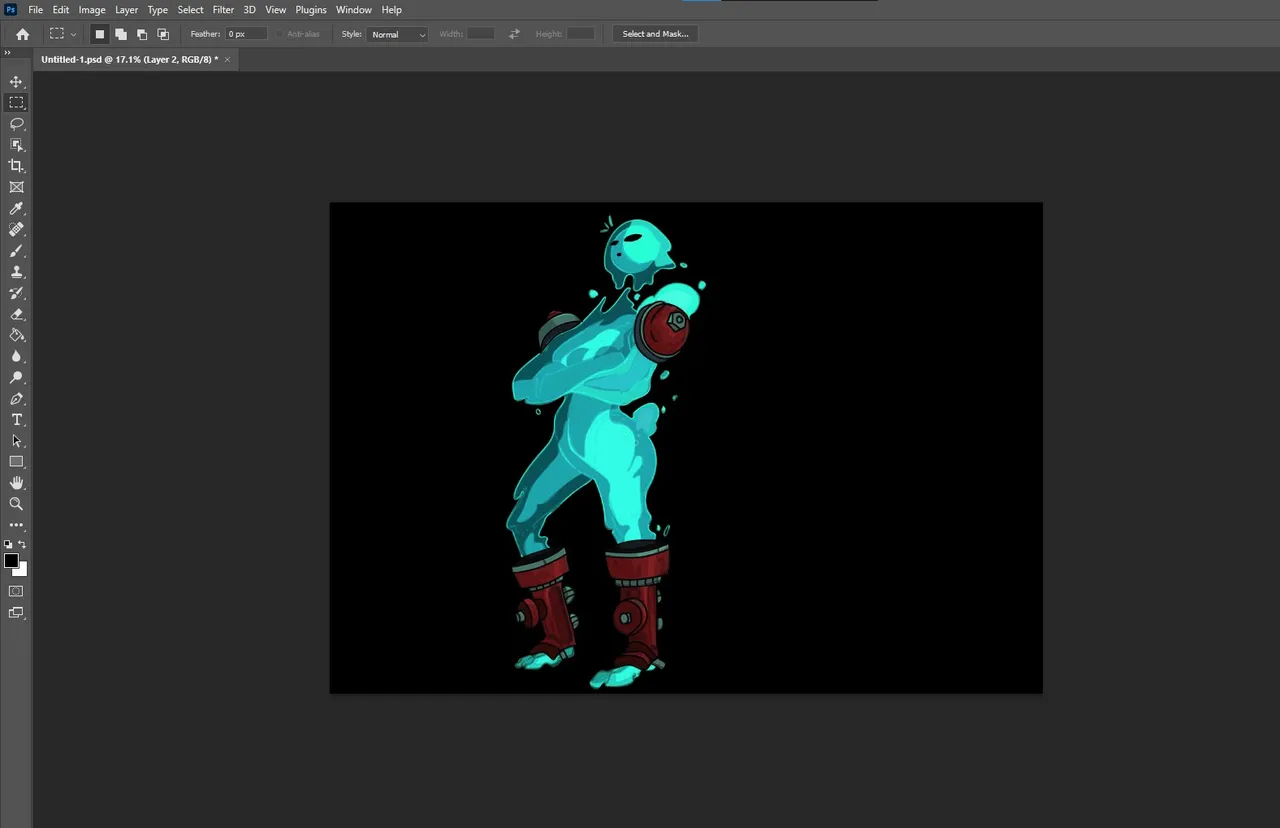Switch to the Untitled-1.psd document tab
The image size is (1280, 828).
(129, 59)
